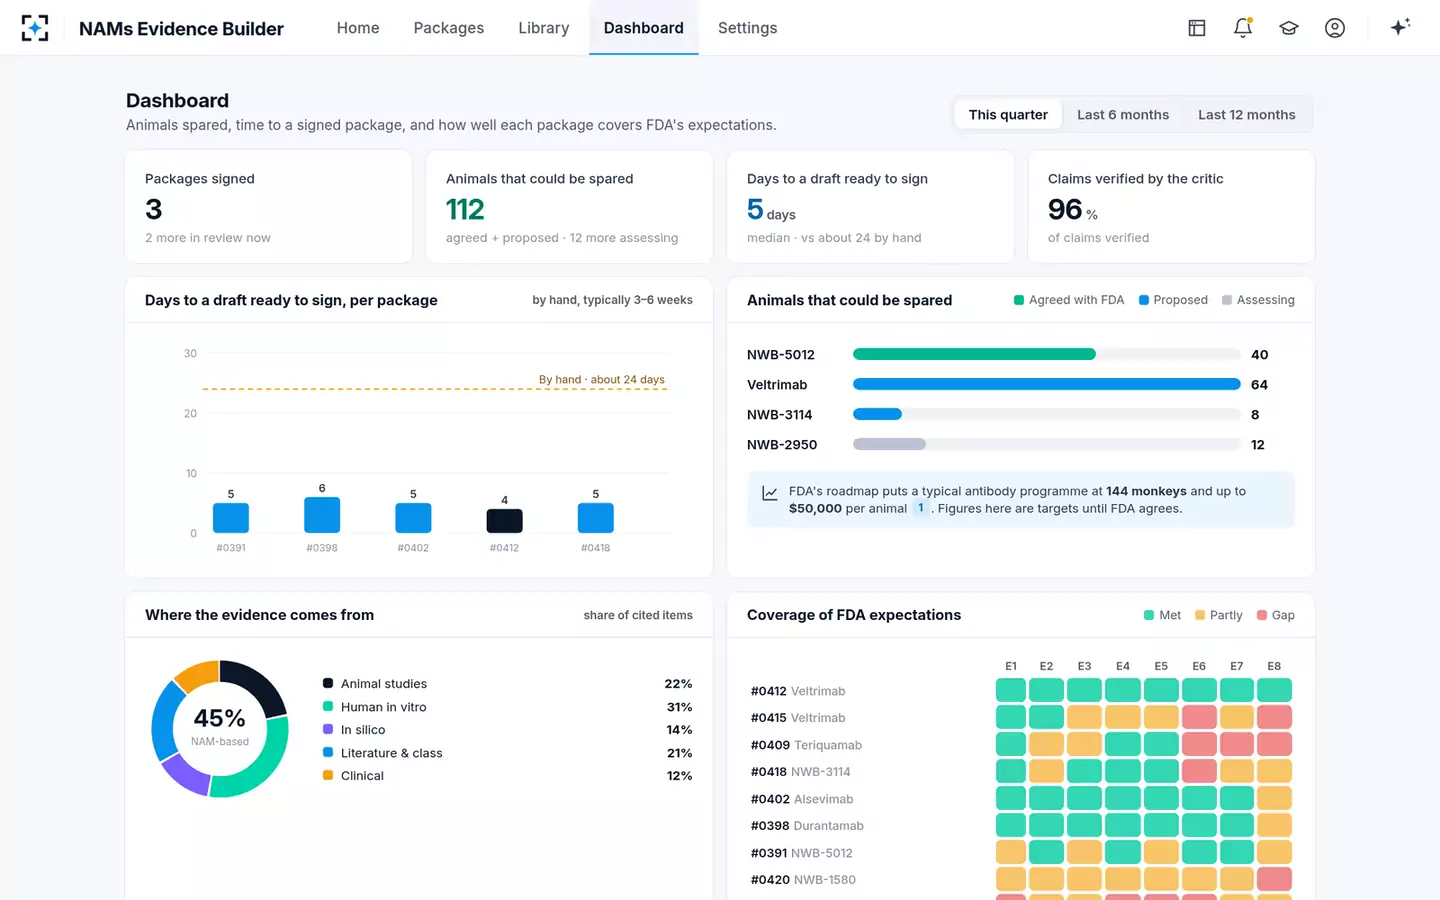This screenshot has width=1440, height=900.
Task: Switch range to Last 6 months
Action: coord(1123,115)
